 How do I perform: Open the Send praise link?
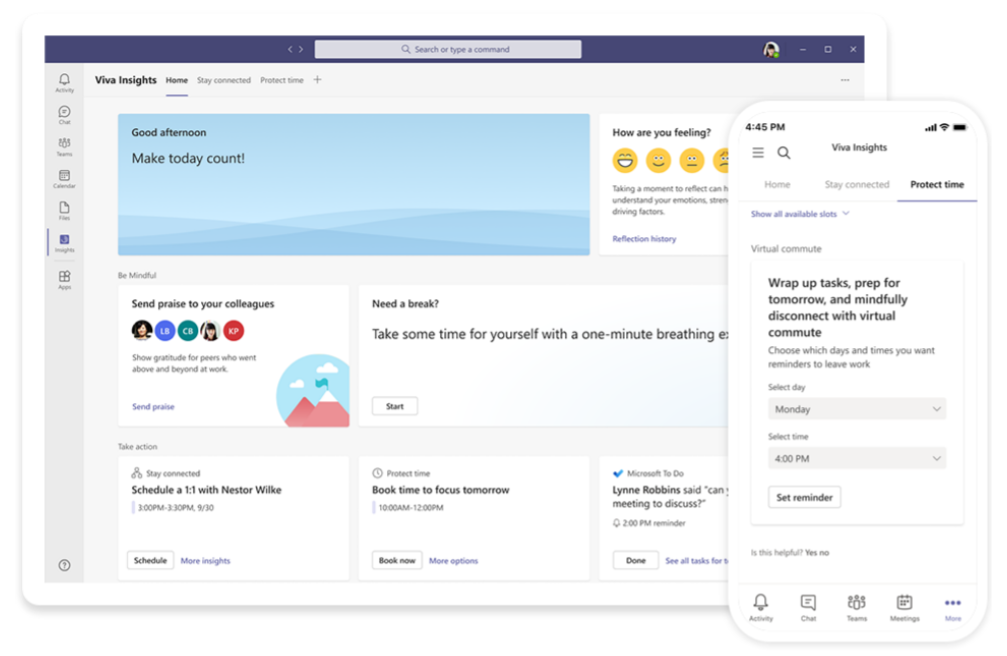point(153,407)
